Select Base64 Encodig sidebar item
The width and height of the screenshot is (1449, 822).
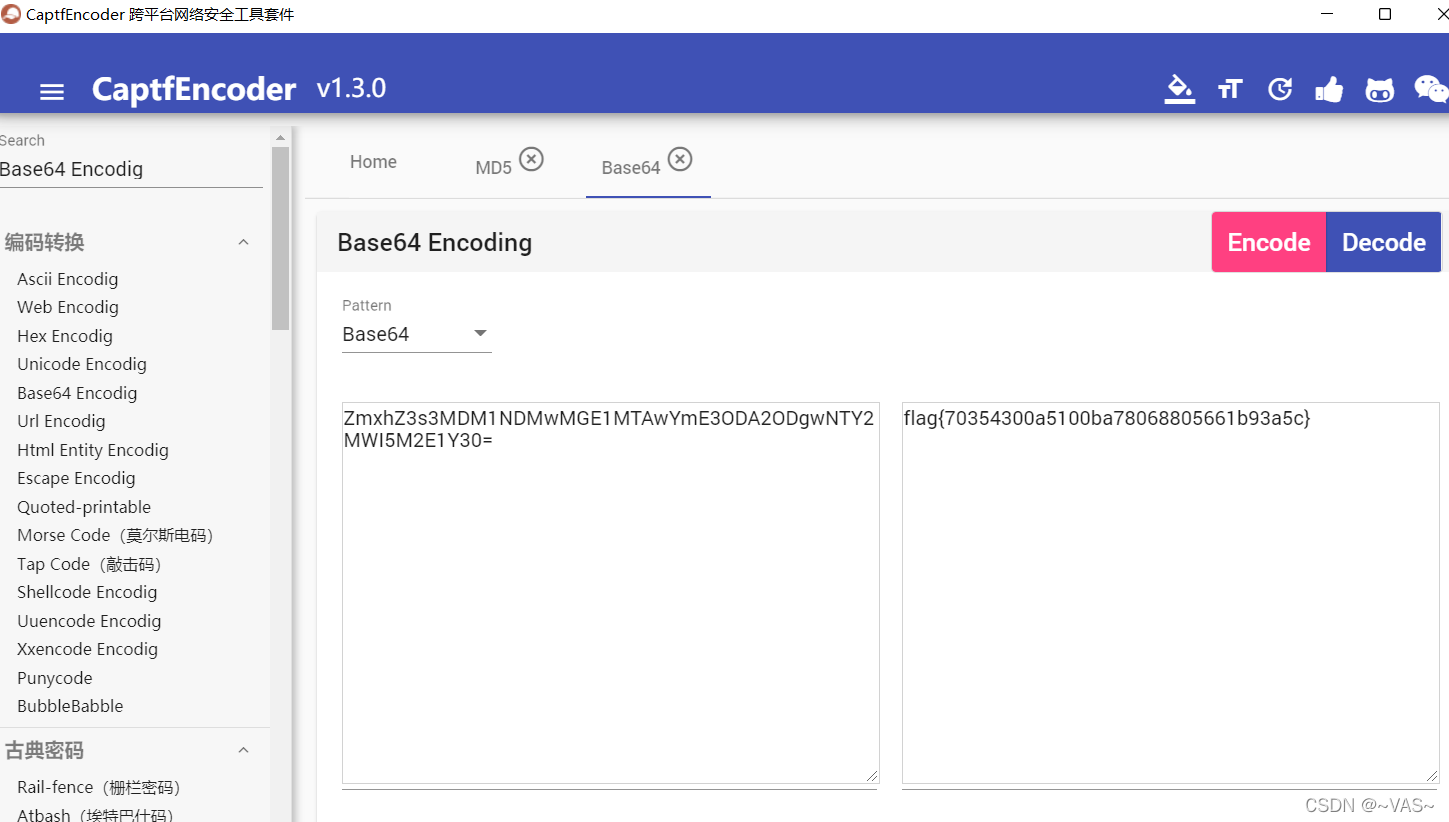[77, 393]
